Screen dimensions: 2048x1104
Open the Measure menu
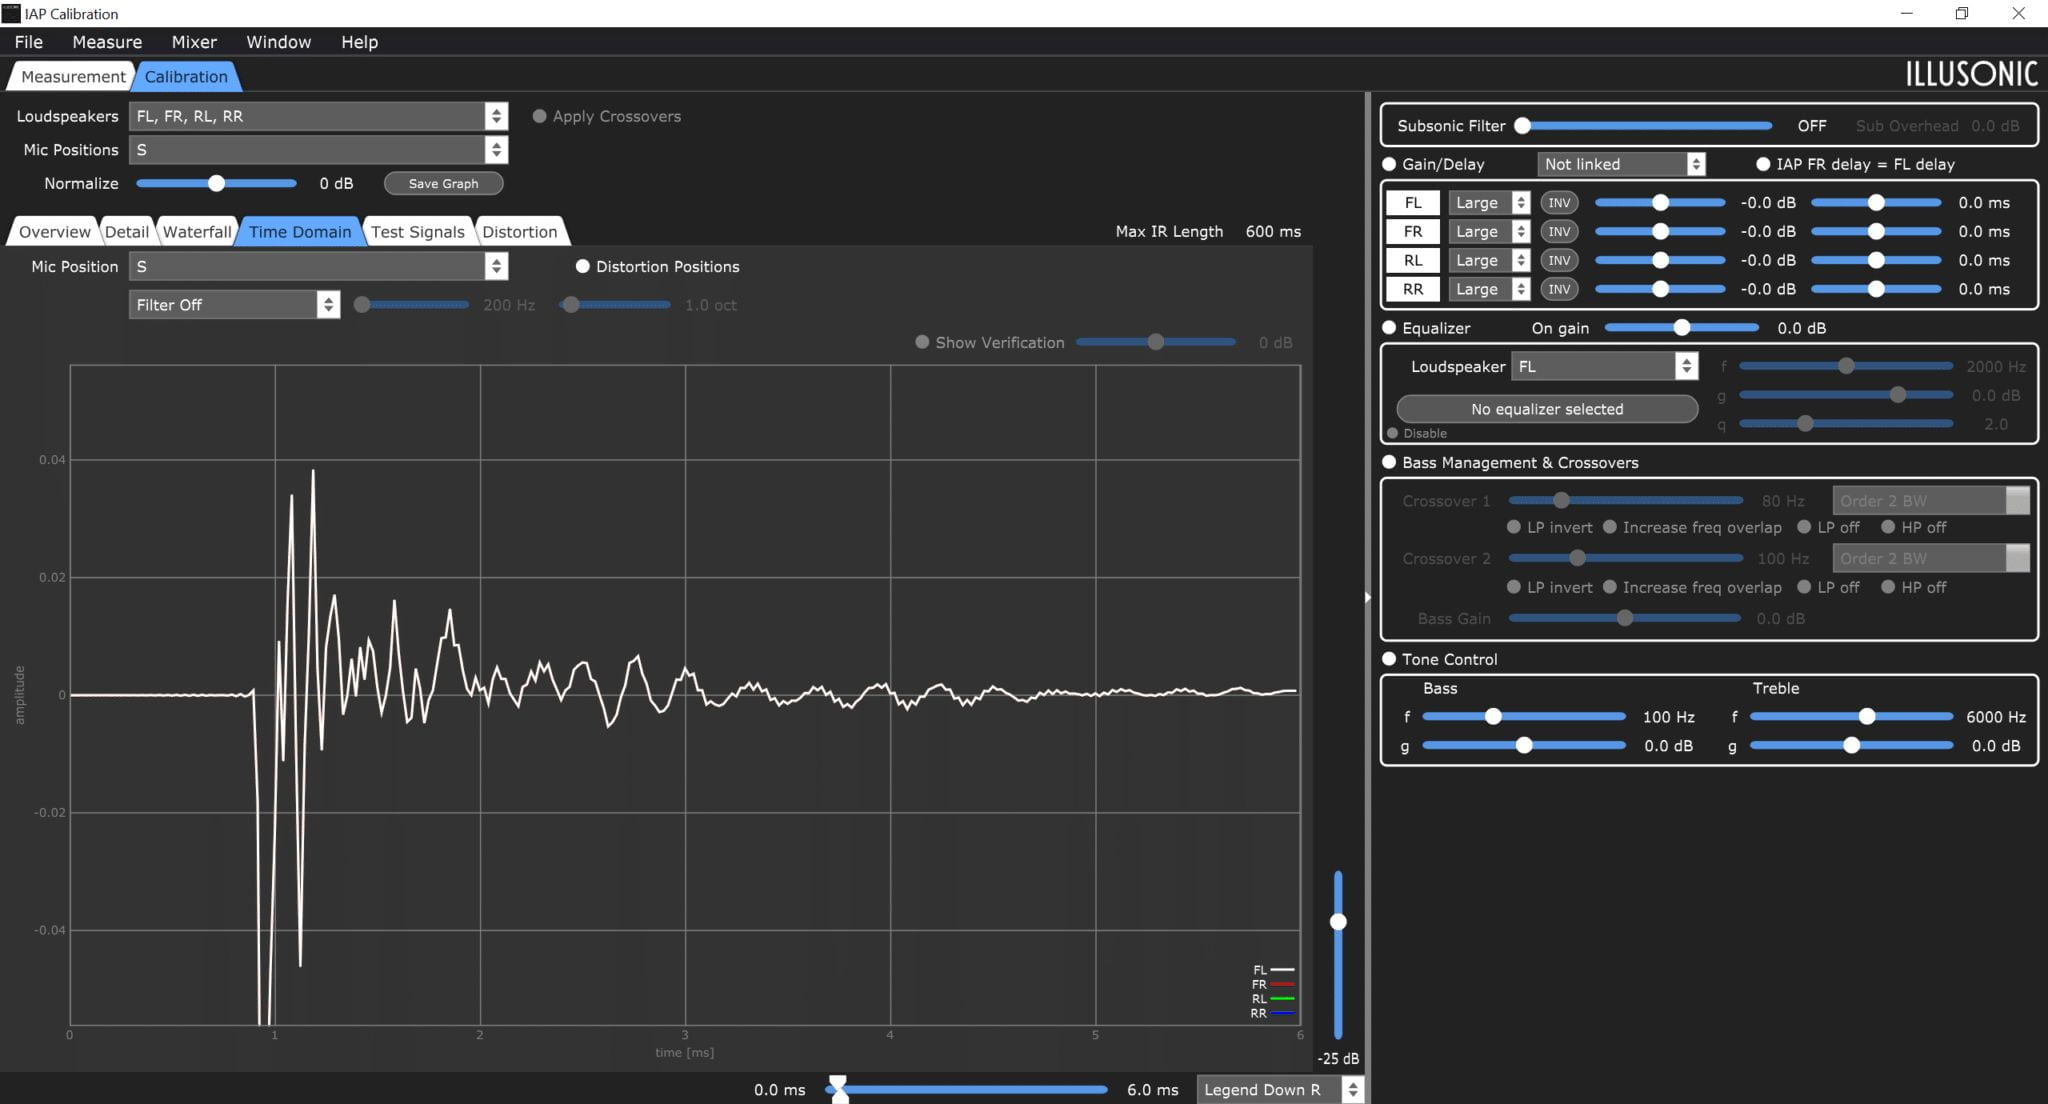107,42
